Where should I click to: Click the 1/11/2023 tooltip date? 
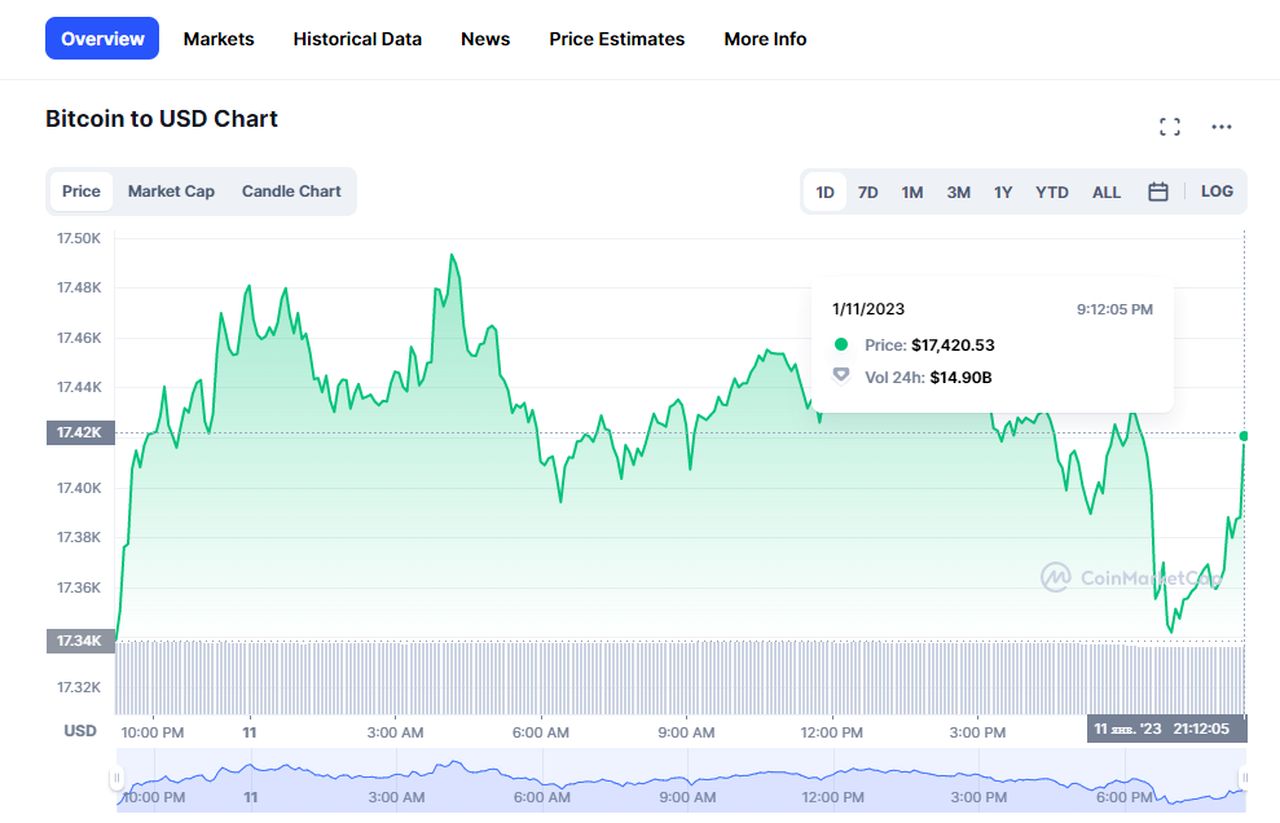tap(868, 309)
